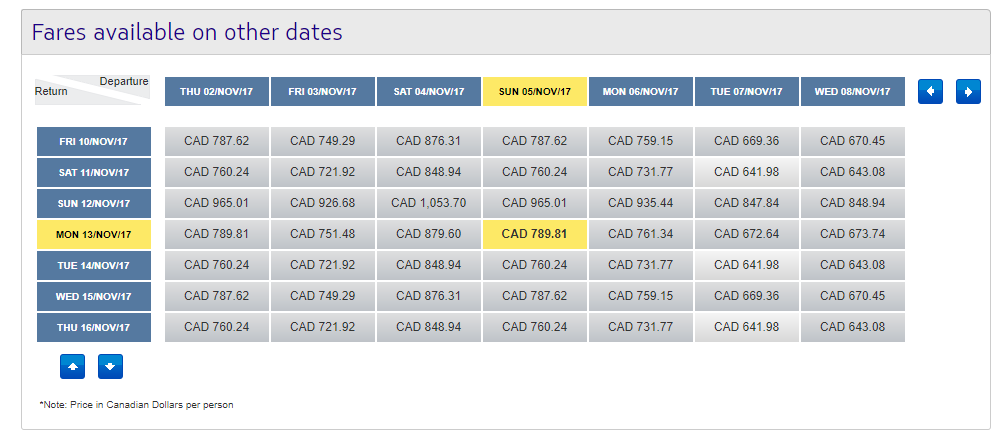This screenshot has height=438, width=998.
Task: Pick CAD 731.77 fare in TUE 14/NOV row
Action: (641, 265)
